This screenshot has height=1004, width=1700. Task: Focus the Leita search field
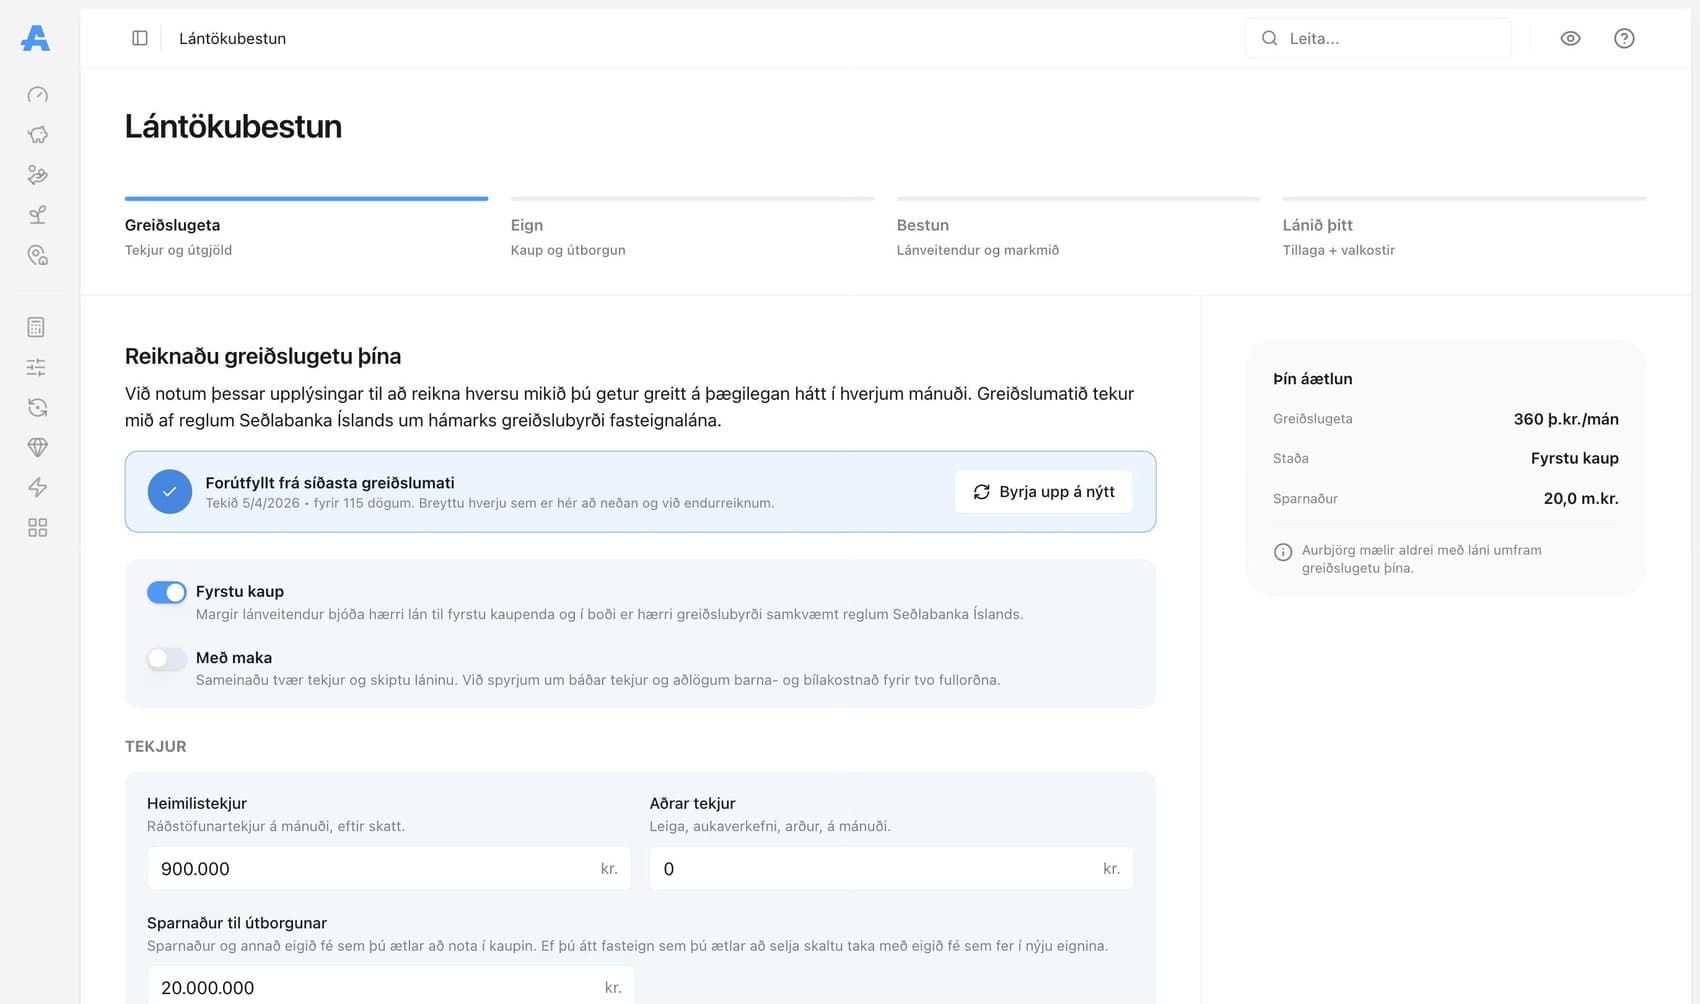click(1378, 38)
